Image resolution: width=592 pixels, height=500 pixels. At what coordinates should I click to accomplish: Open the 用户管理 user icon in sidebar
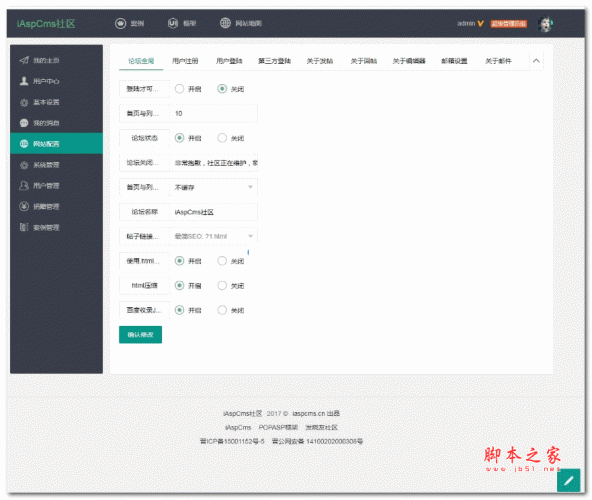click(24, 185)
